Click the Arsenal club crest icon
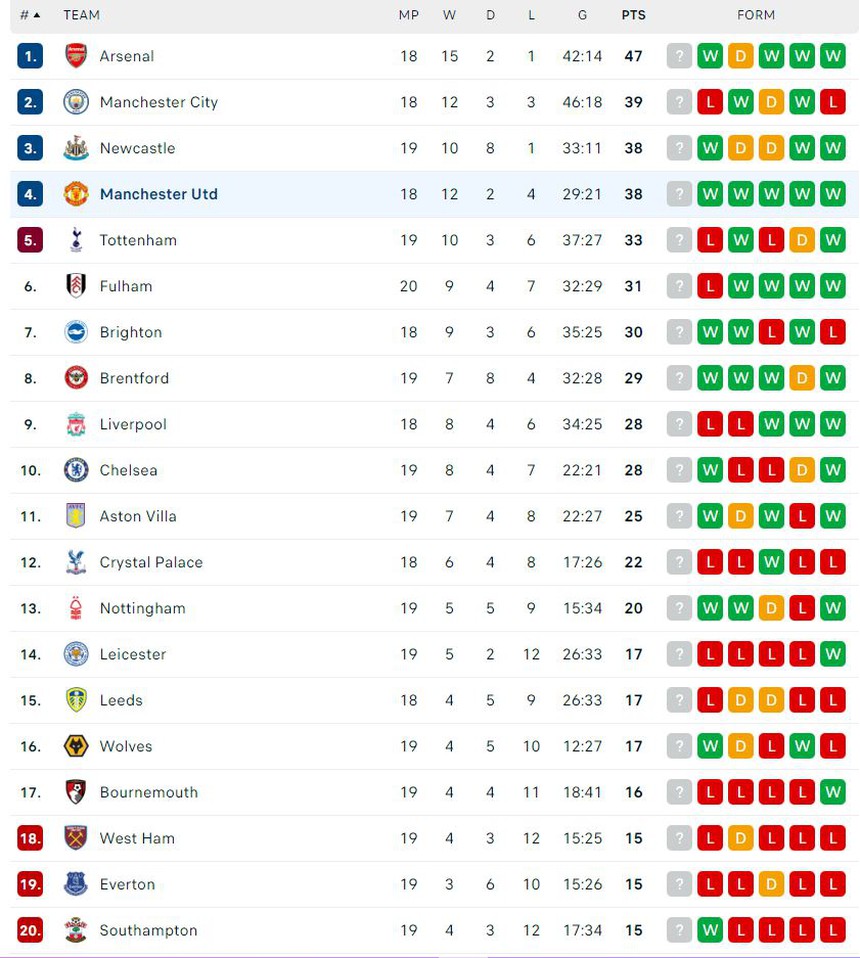The width and height of the screenshot is (860, 958). tap(76, 56)
